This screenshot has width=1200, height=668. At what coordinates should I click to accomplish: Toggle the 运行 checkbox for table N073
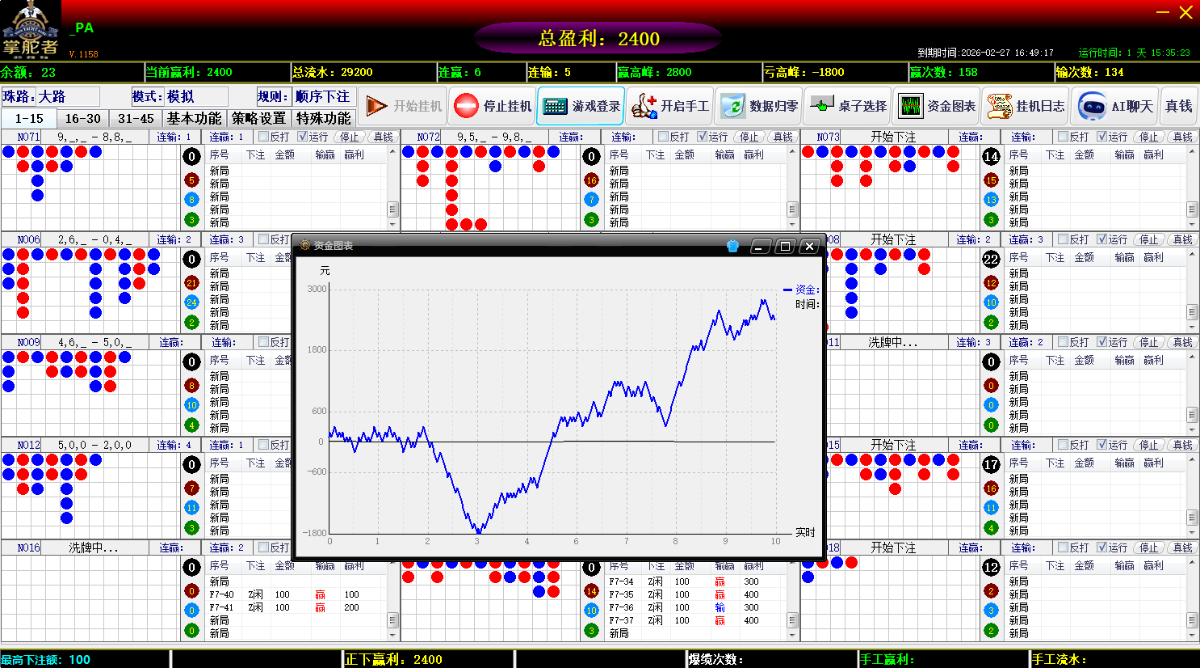pyautogui.click(x=1103, y=137)
